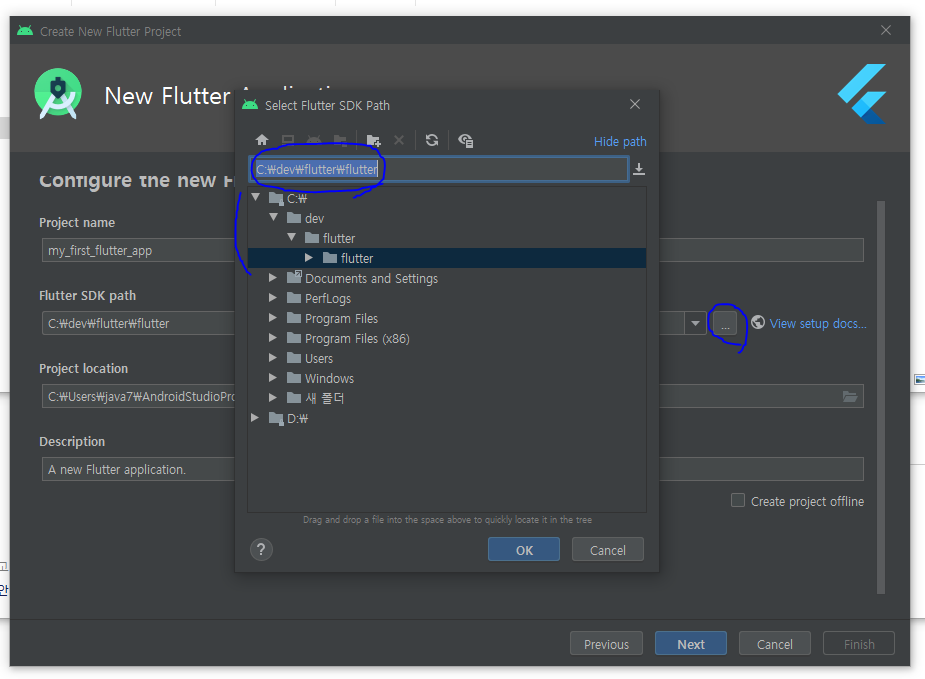Select Documents and Settings row
This screenshot has width=925, height=679.
[447, 278]
